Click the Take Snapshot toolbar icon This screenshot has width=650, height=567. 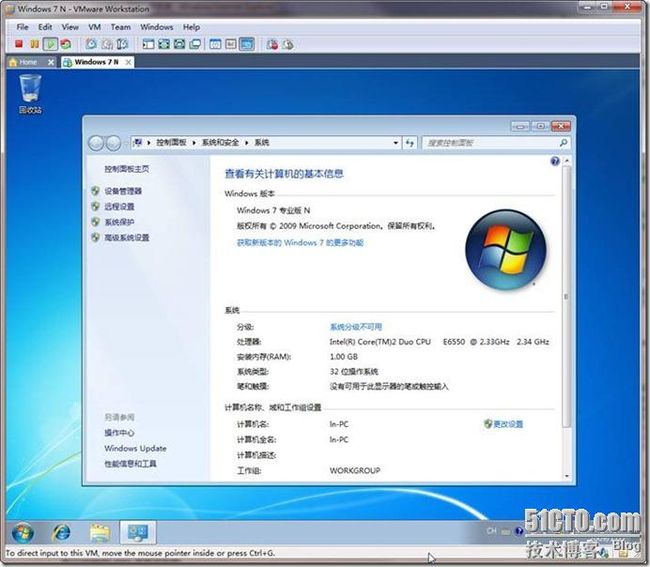(x=91, y=44)
